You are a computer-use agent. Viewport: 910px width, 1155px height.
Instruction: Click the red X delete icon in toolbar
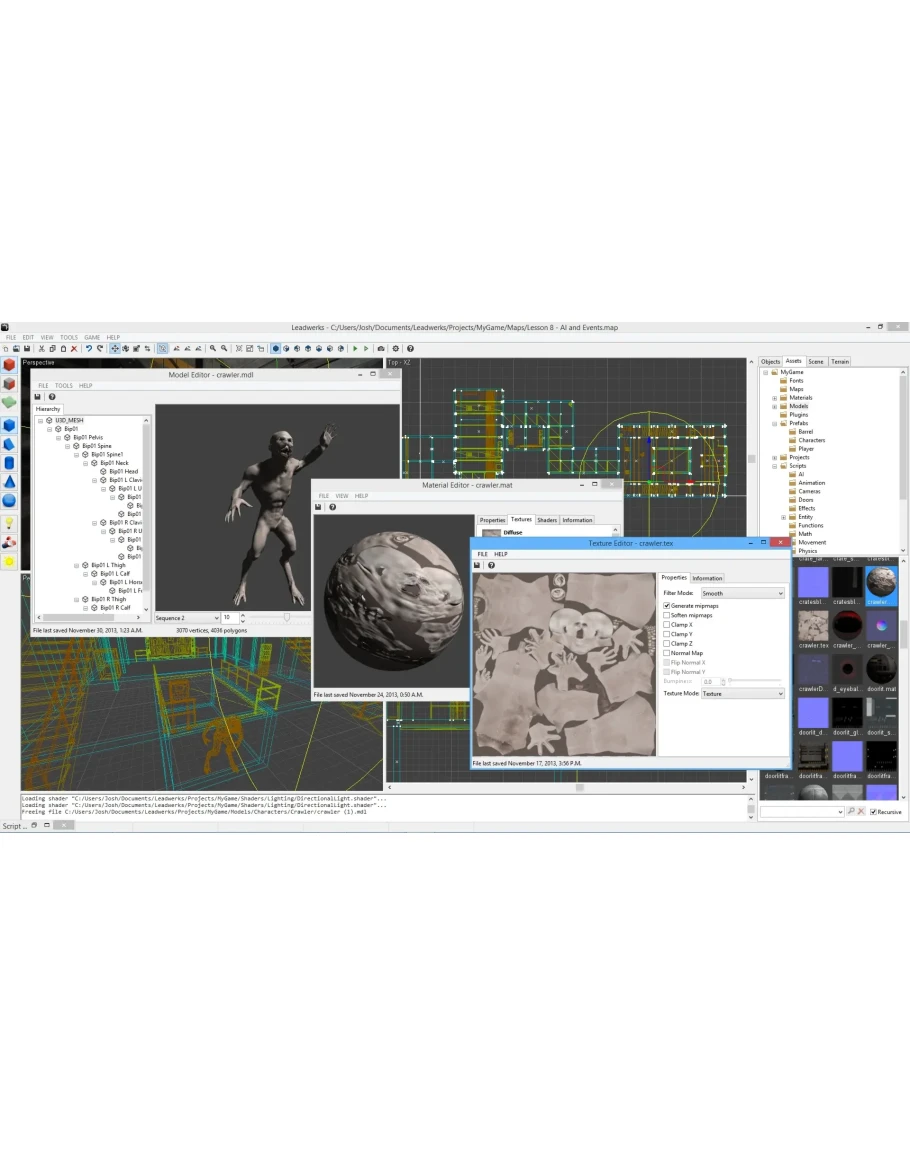pos(74,349)
